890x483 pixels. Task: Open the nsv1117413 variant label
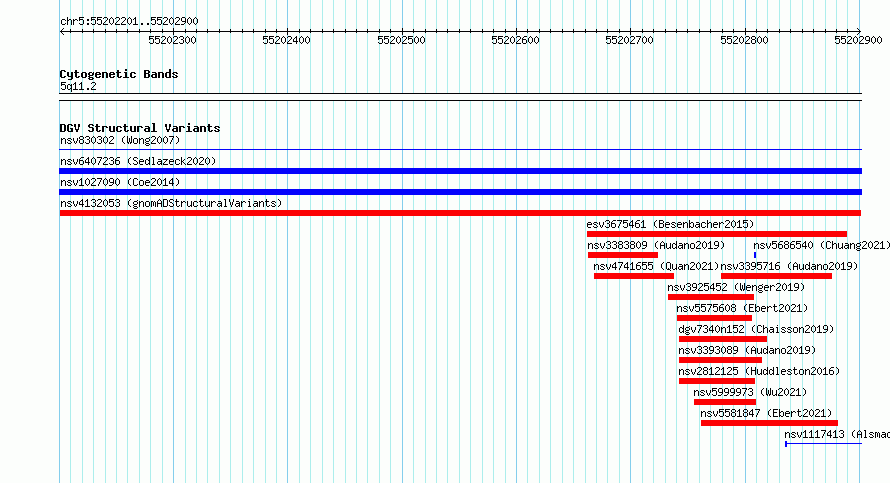click(837, 434)
